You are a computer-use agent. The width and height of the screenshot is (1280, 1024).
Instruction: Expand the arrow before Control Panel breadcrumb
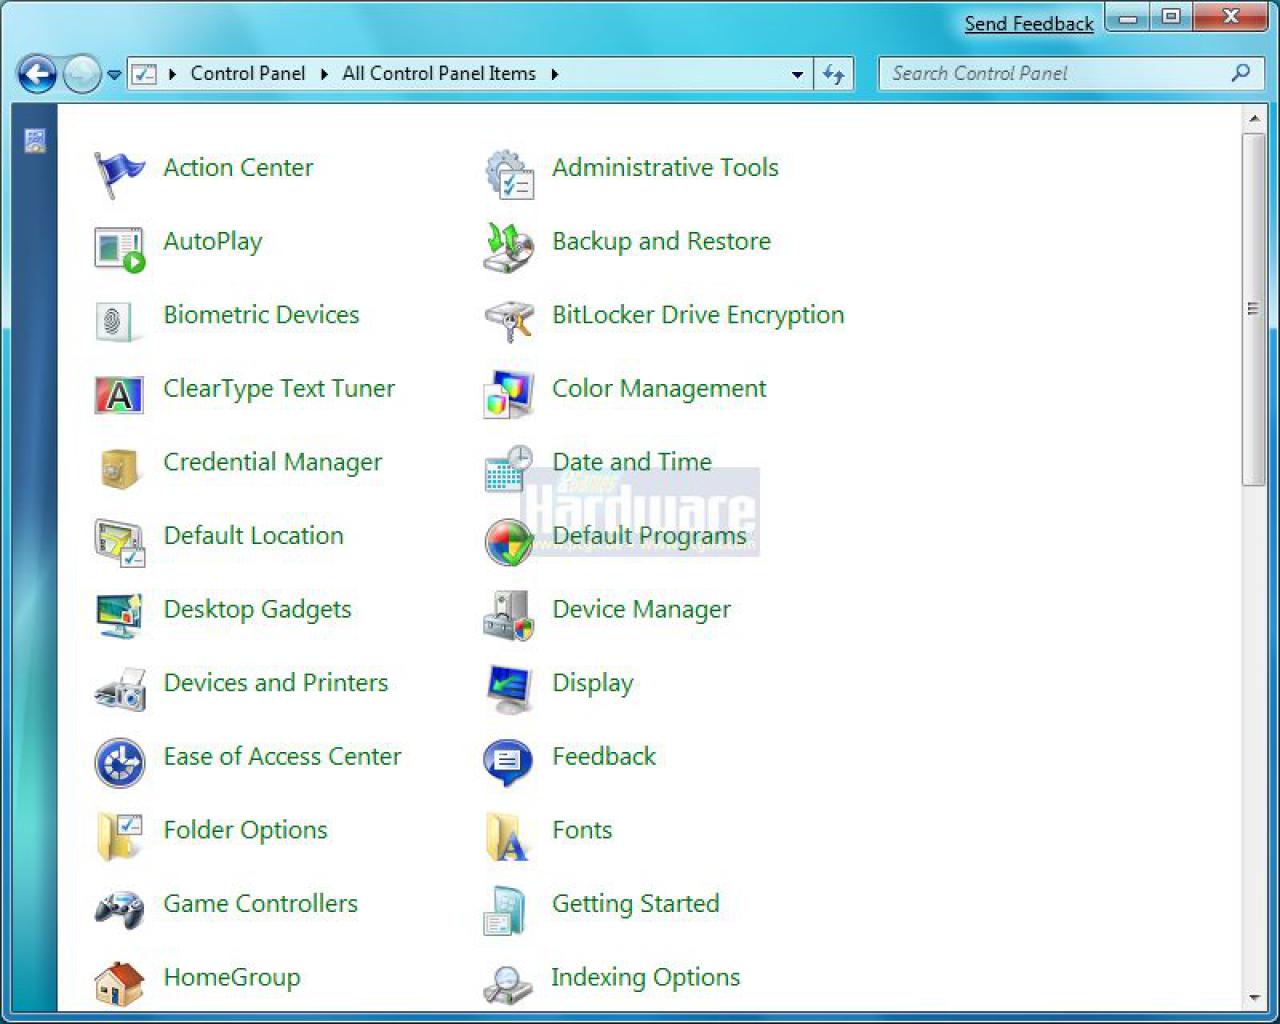click(x=173, y=74)
